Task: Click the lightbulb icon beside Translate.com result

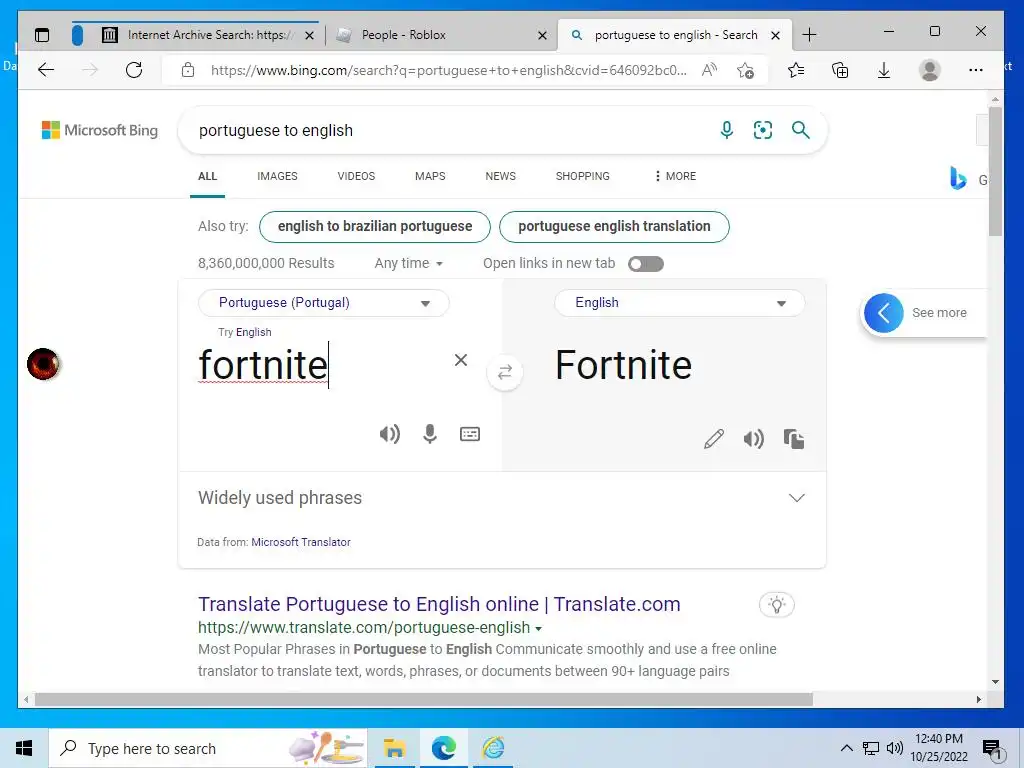Action: (x=776, y=605)
